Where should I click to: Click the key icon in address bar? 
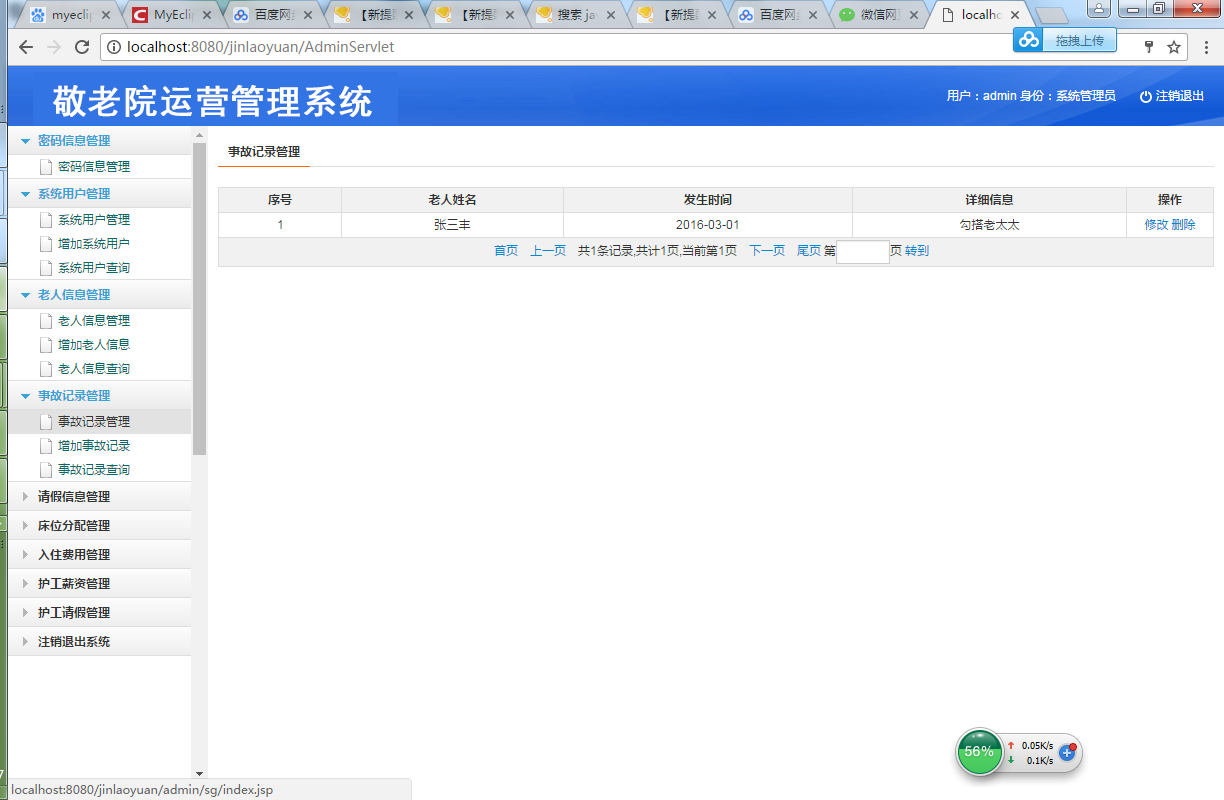1149,47
